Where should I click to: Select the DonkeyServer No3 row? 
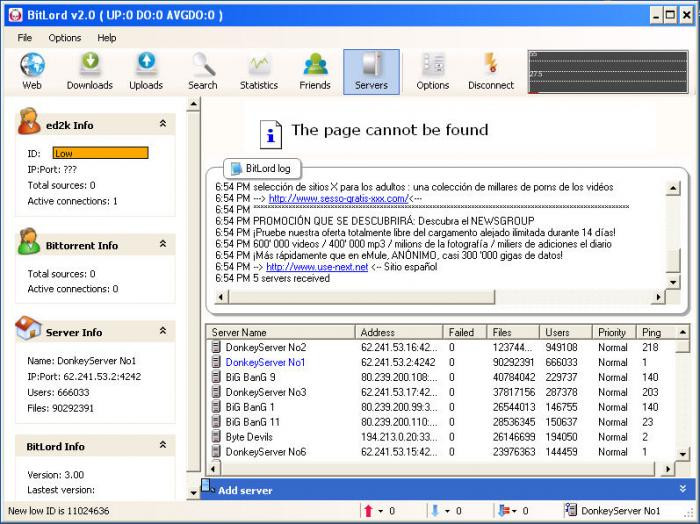click(441, 392)
